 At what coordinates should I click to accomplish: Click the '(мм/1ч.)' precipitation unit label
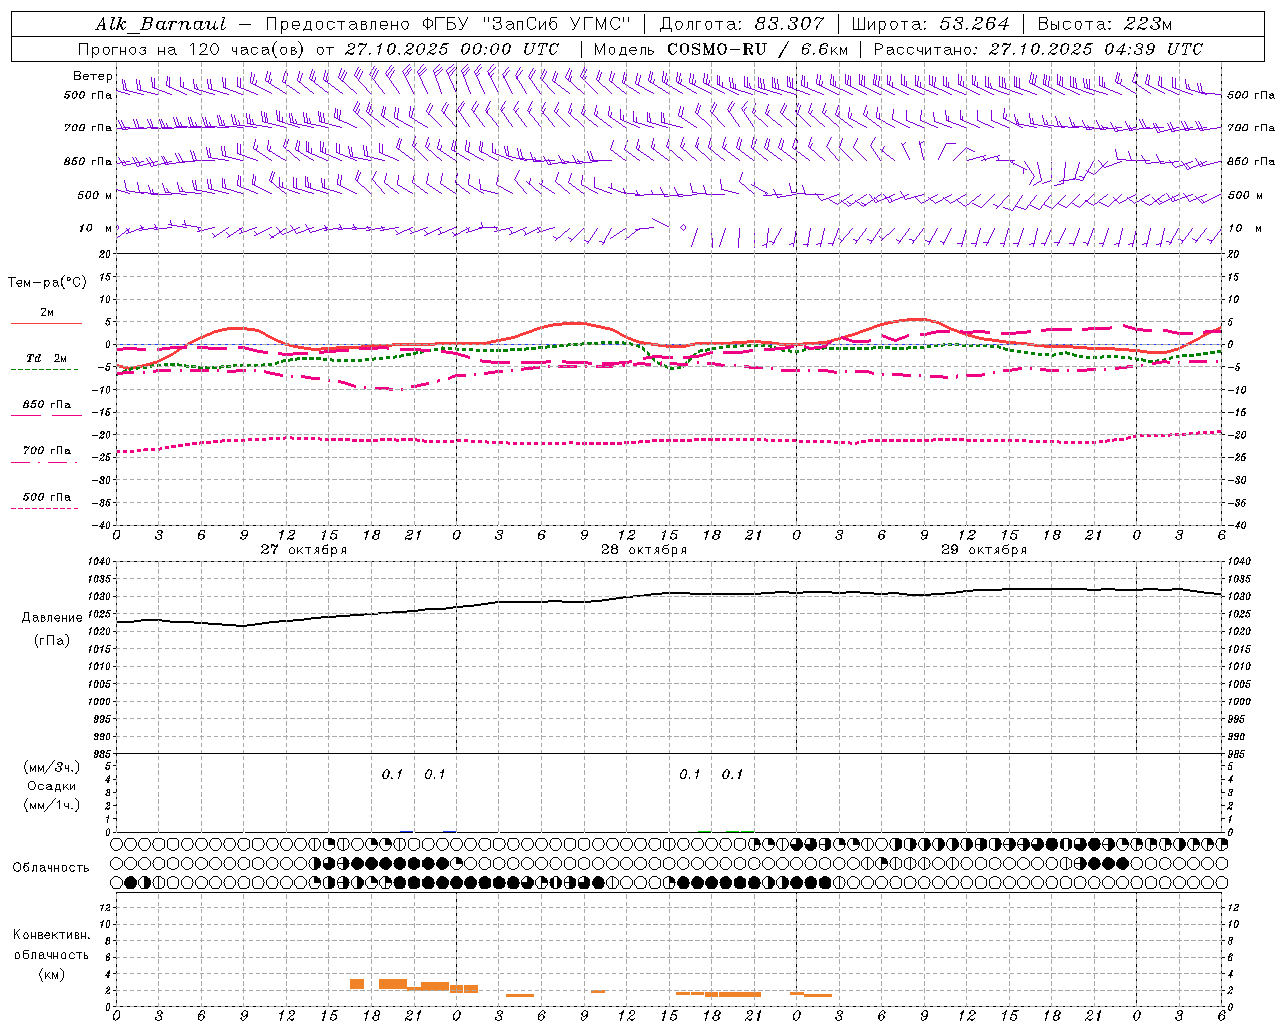[x=52, y=805]
